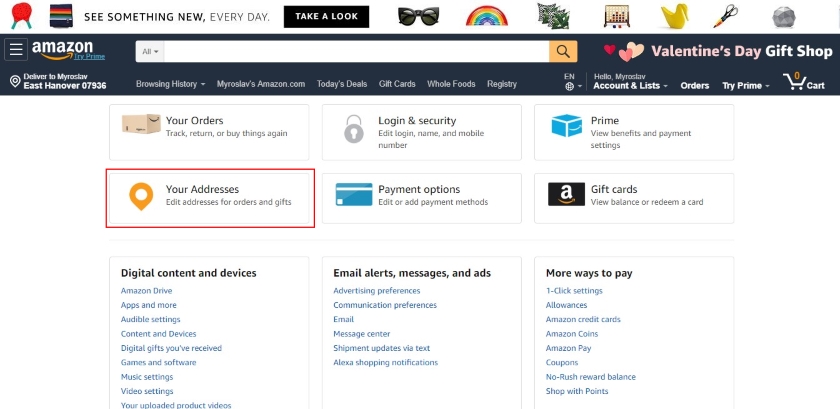The height and width of the screenshot is (409, 840).
Task: Open the Amazon Drive link
Action: coord(146,291)
